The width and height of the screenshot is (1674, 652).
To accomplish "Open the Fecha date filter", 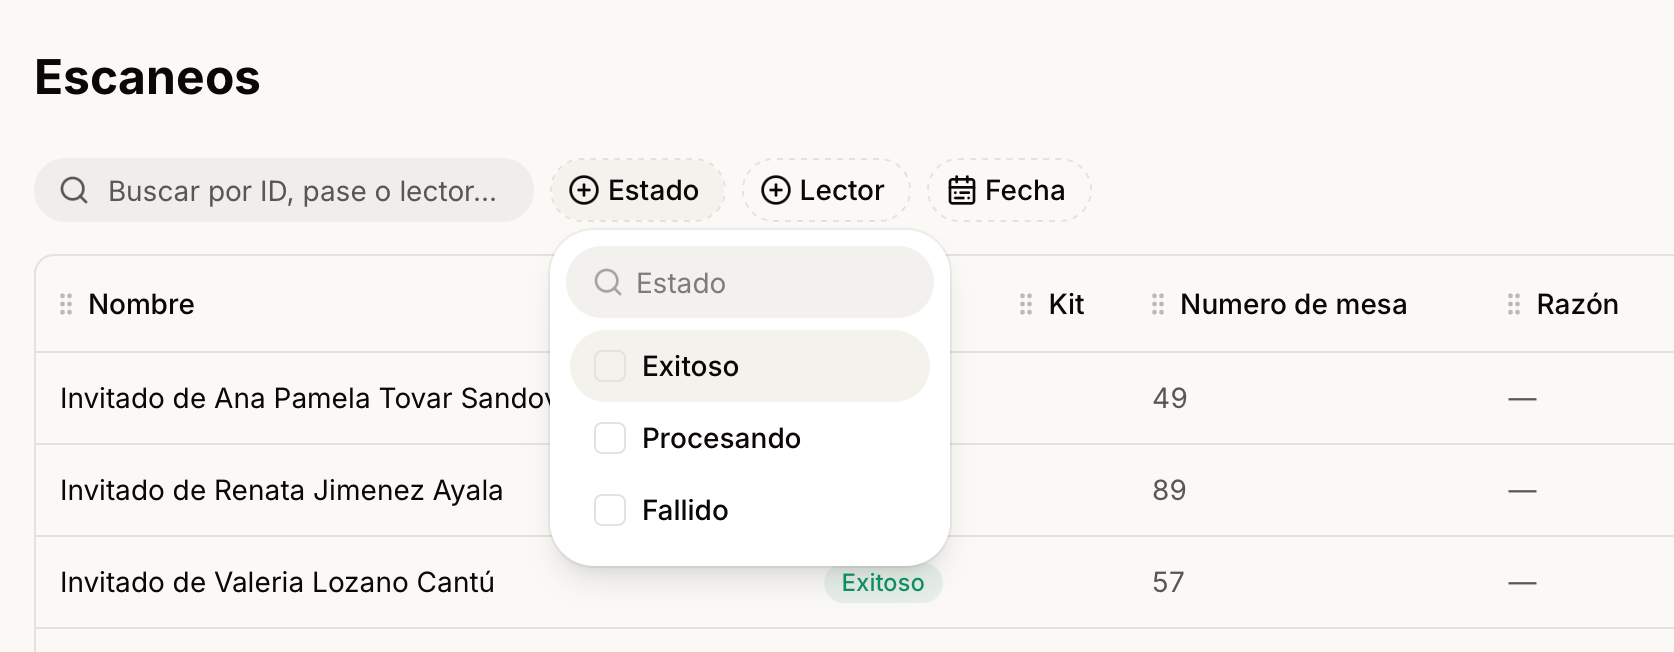I will pos(1009,190).
